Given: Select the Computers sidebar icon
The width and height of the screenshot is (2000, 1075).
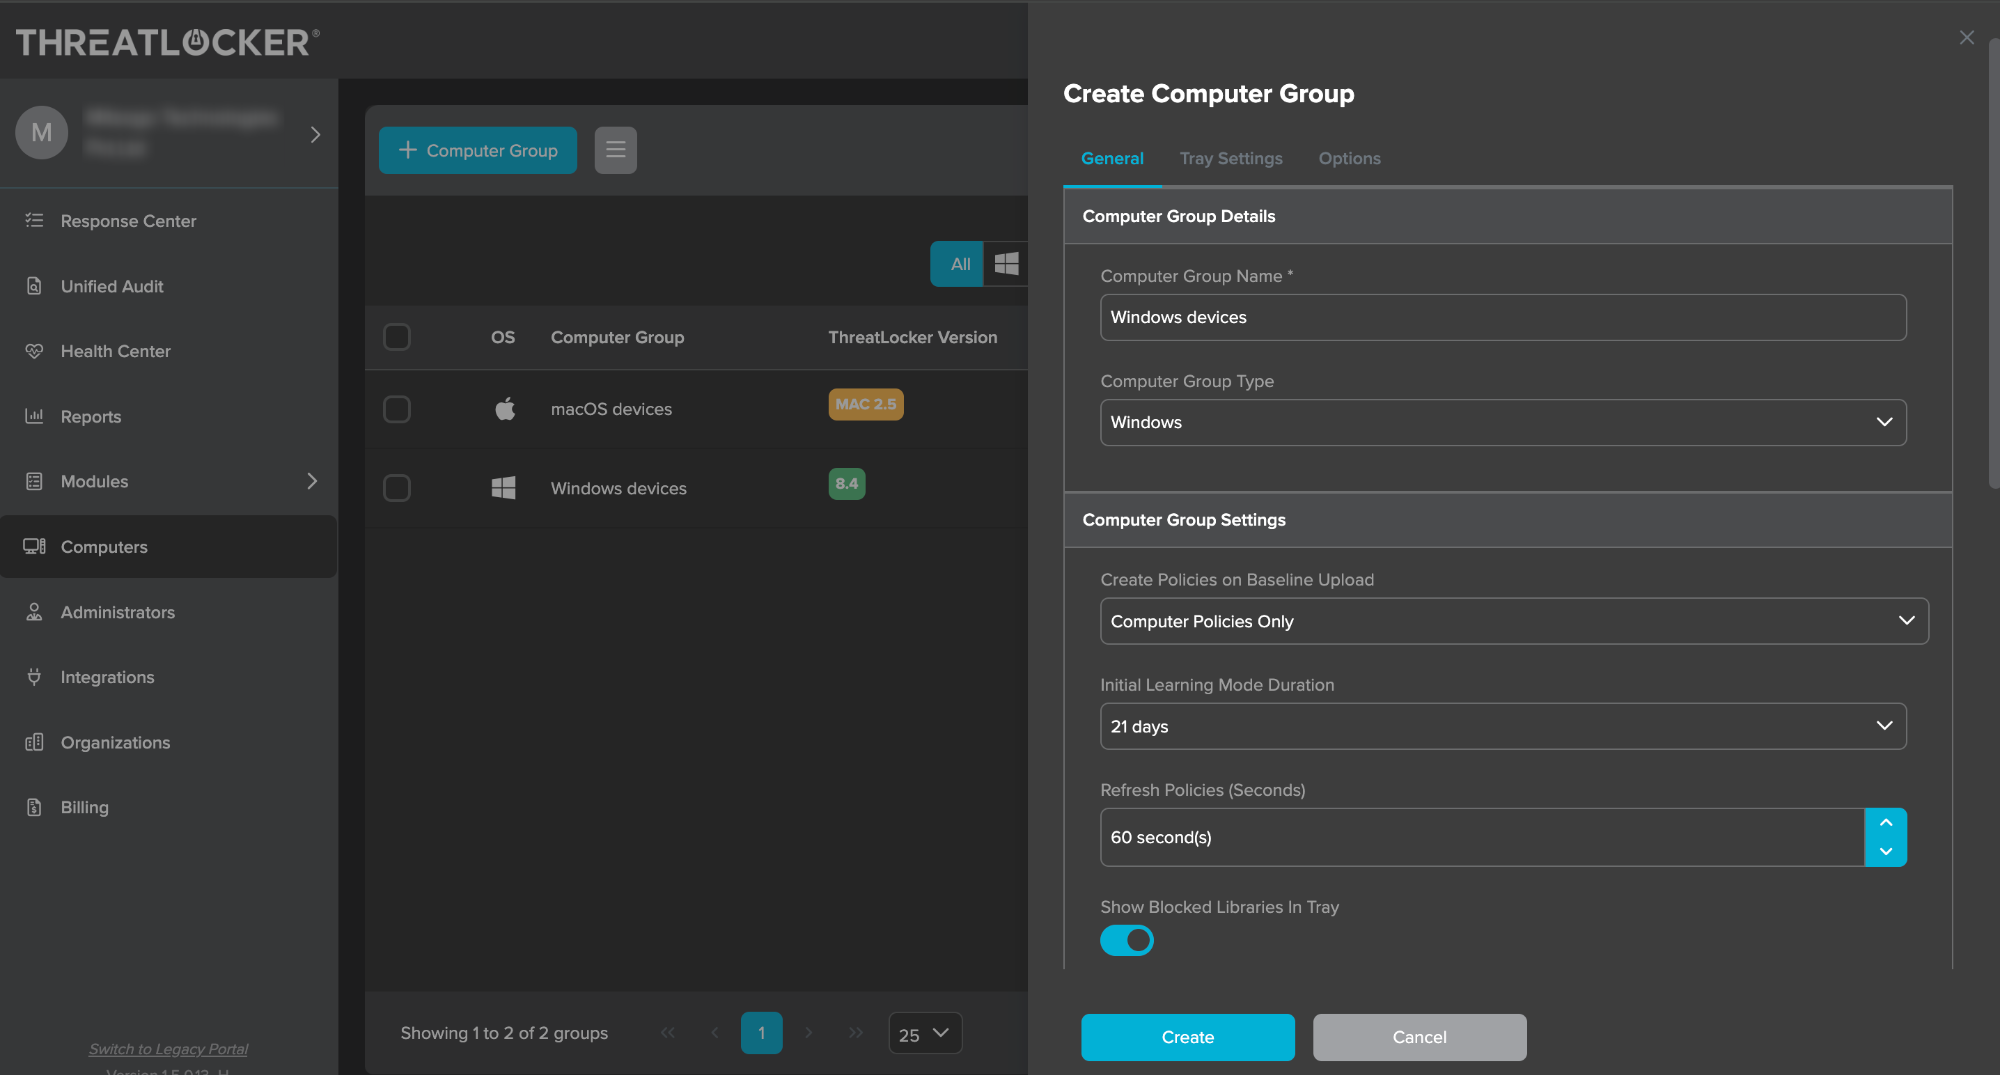Looking at the screenshot, I should [34, 546].
